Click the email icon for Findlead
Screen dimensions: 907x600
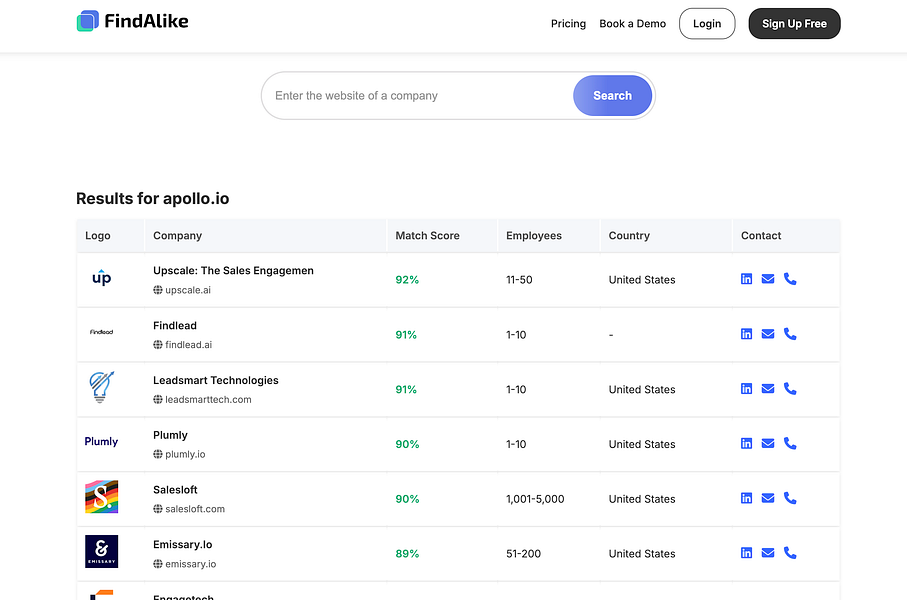coord(768,334)
